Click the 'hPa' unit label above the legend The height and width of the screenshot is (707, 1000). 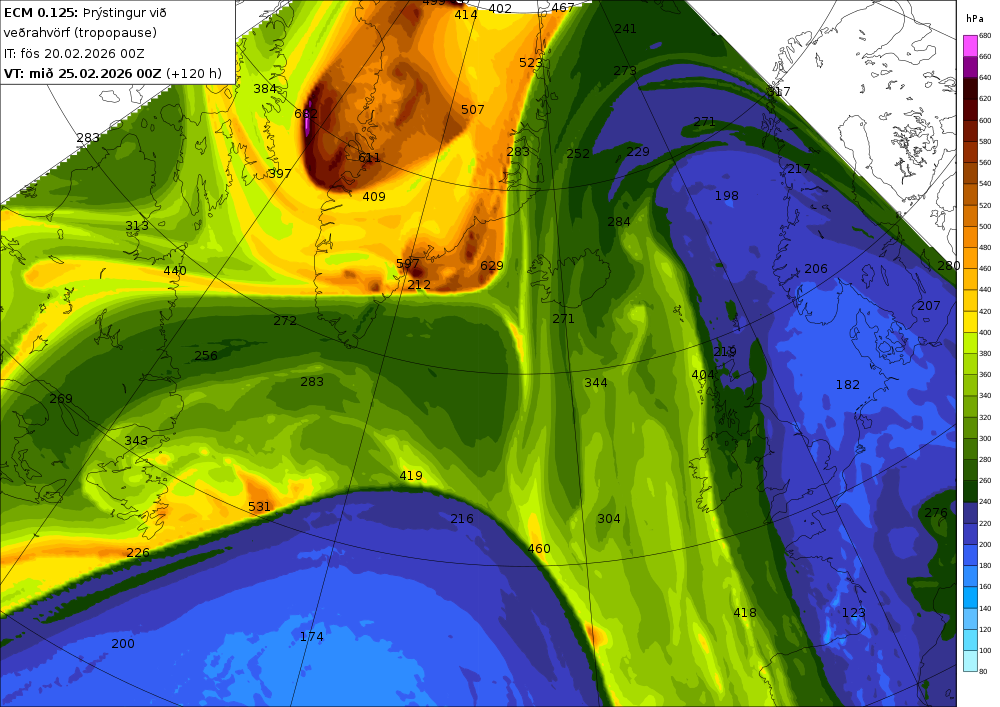coord(975,18)
